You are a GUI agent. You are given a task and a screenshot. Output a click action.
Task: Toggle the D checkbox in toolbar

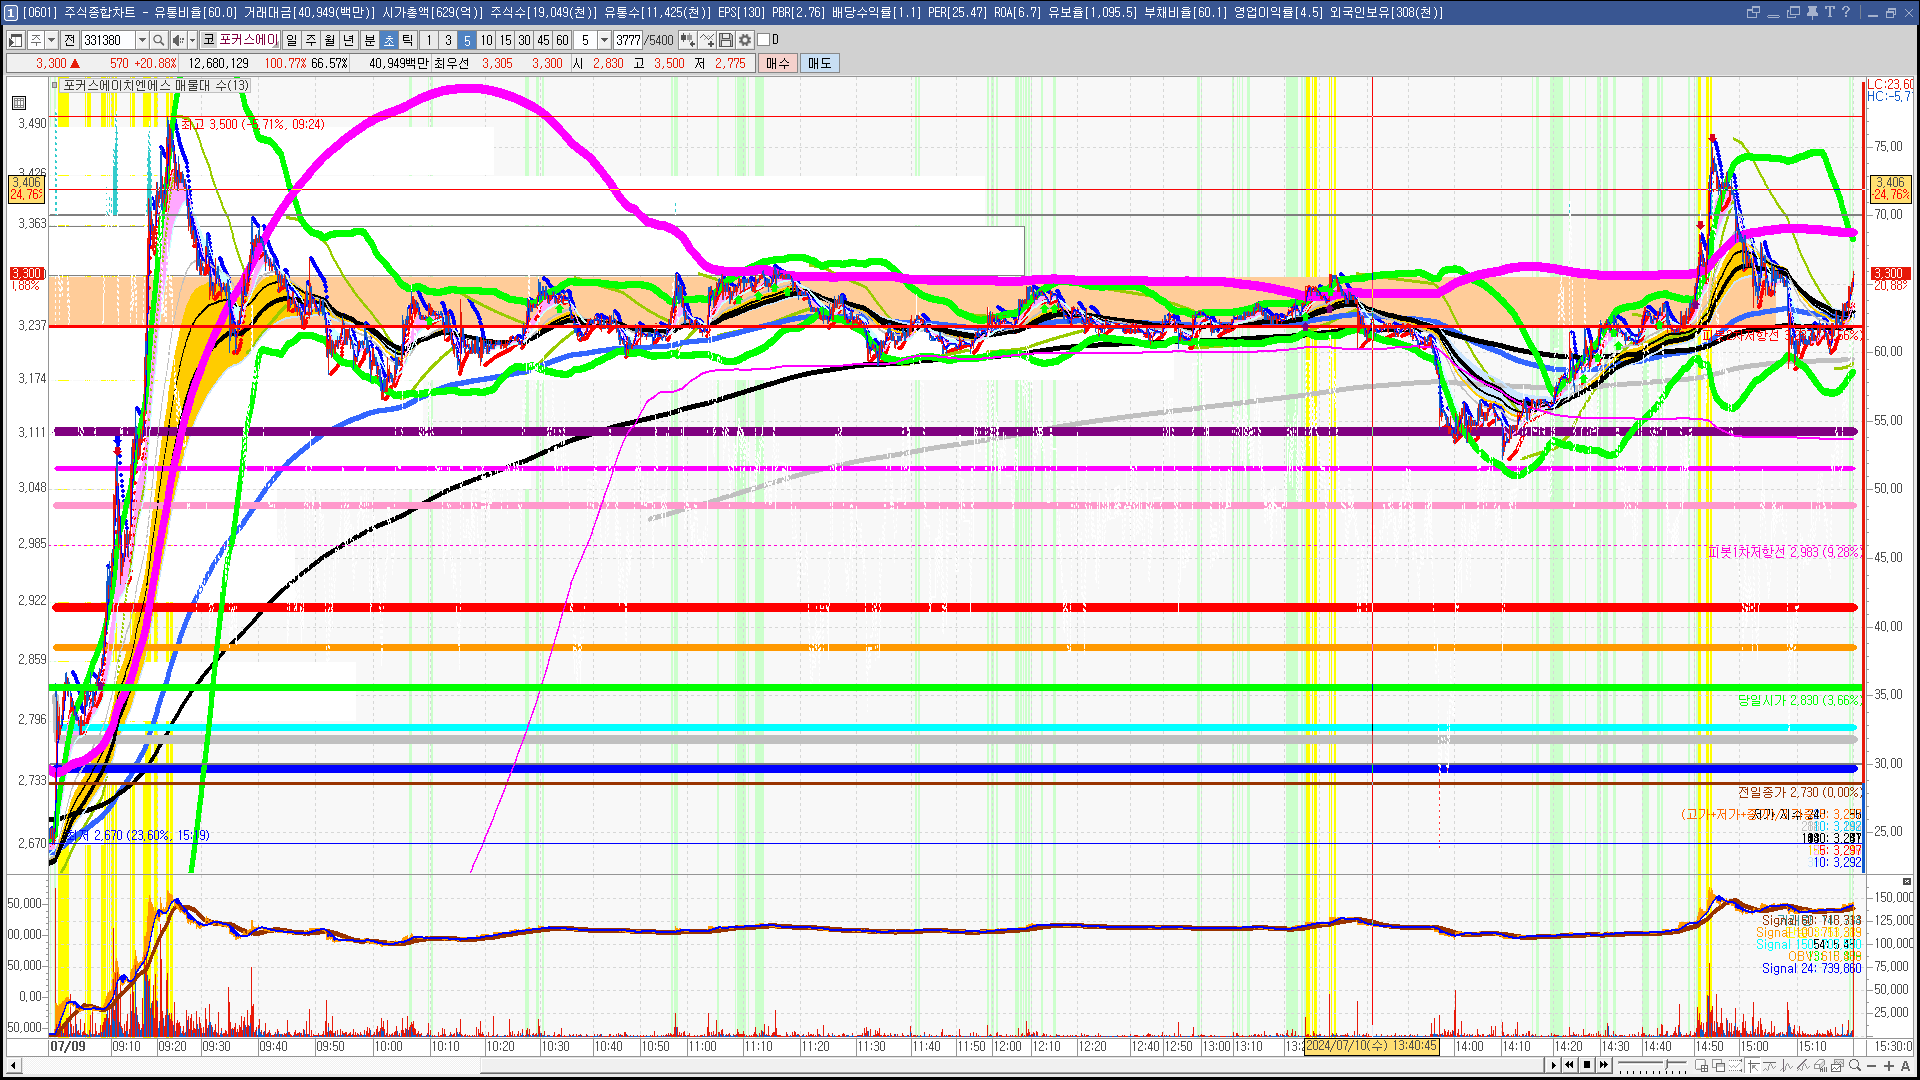764,40
